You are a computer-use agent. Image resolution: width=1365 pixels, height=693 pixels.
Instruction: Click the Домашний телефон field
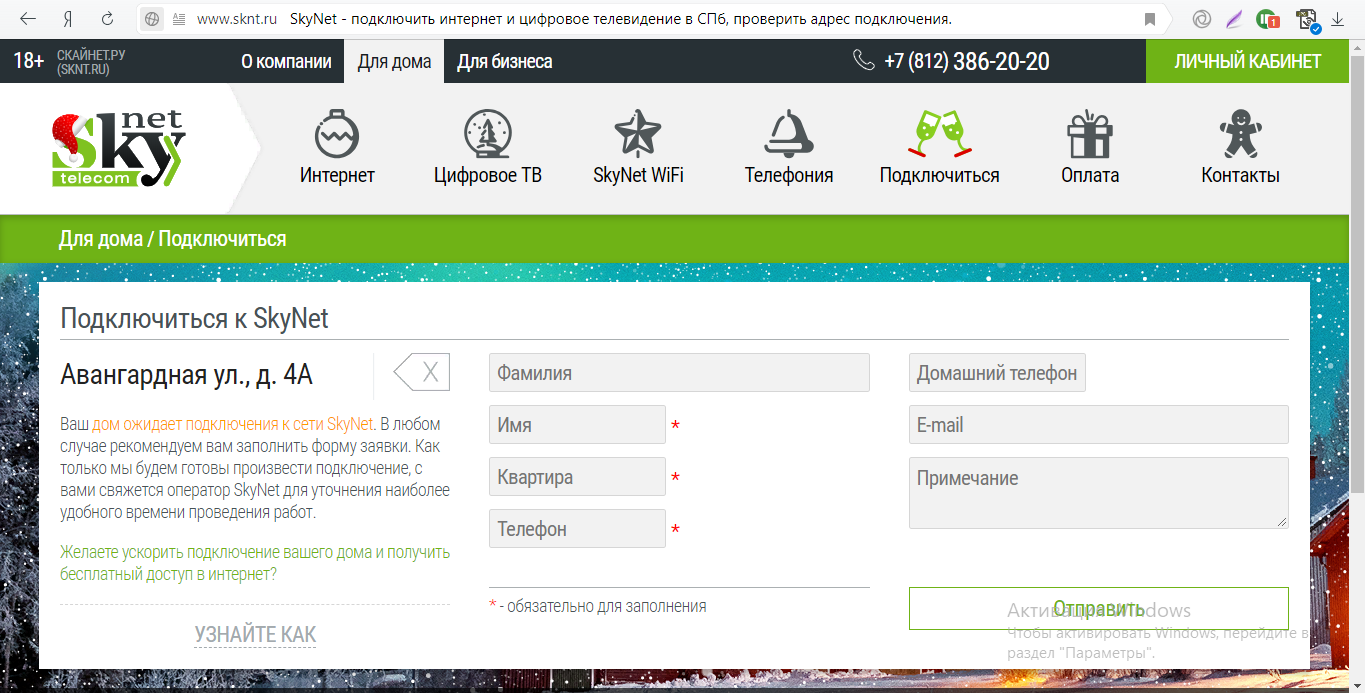(997, 373)
